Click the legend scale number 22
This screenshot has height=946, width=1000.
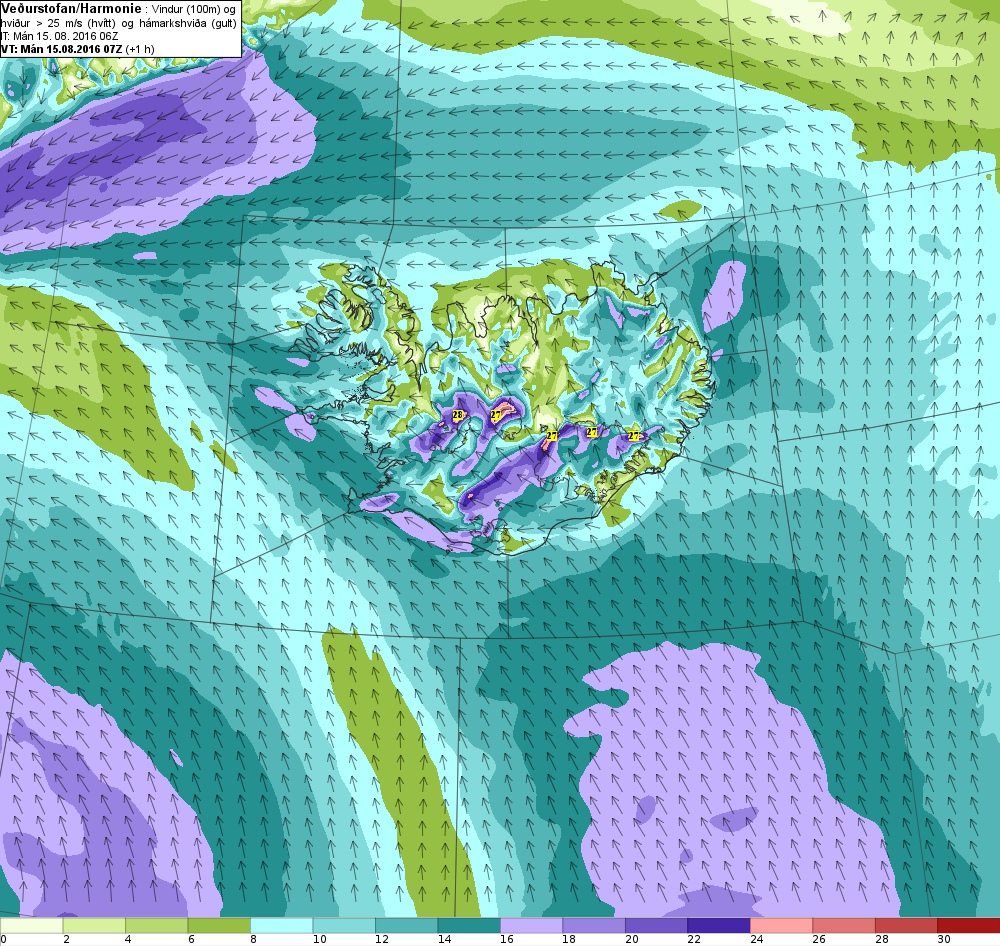695,939
